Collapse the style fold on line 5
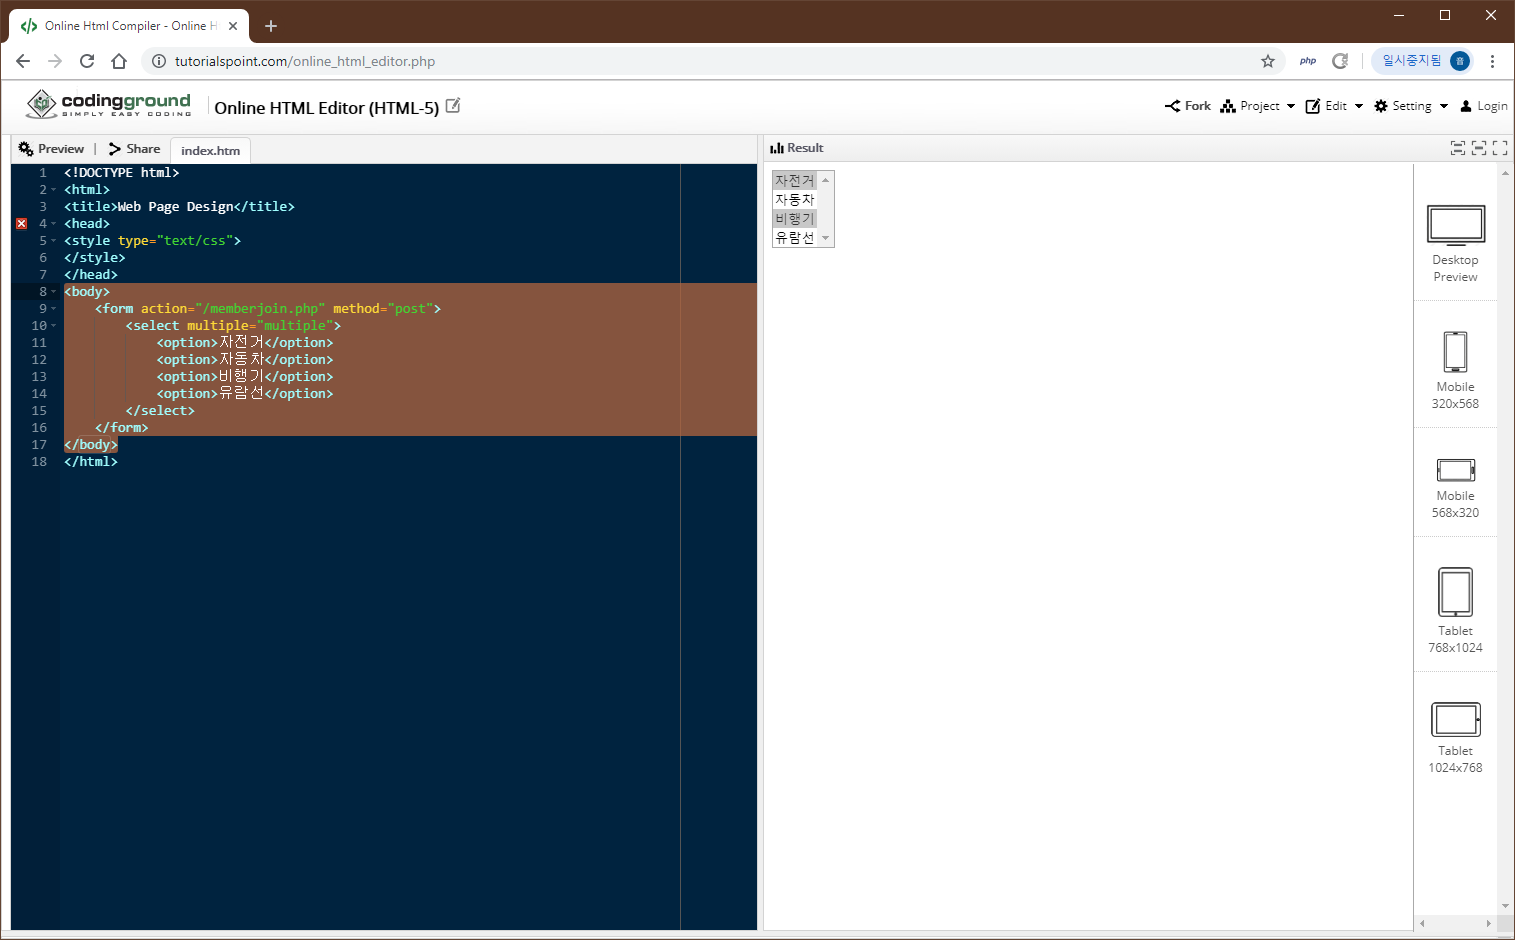This screenshot has height=940, width=1515. coord(53,240)
